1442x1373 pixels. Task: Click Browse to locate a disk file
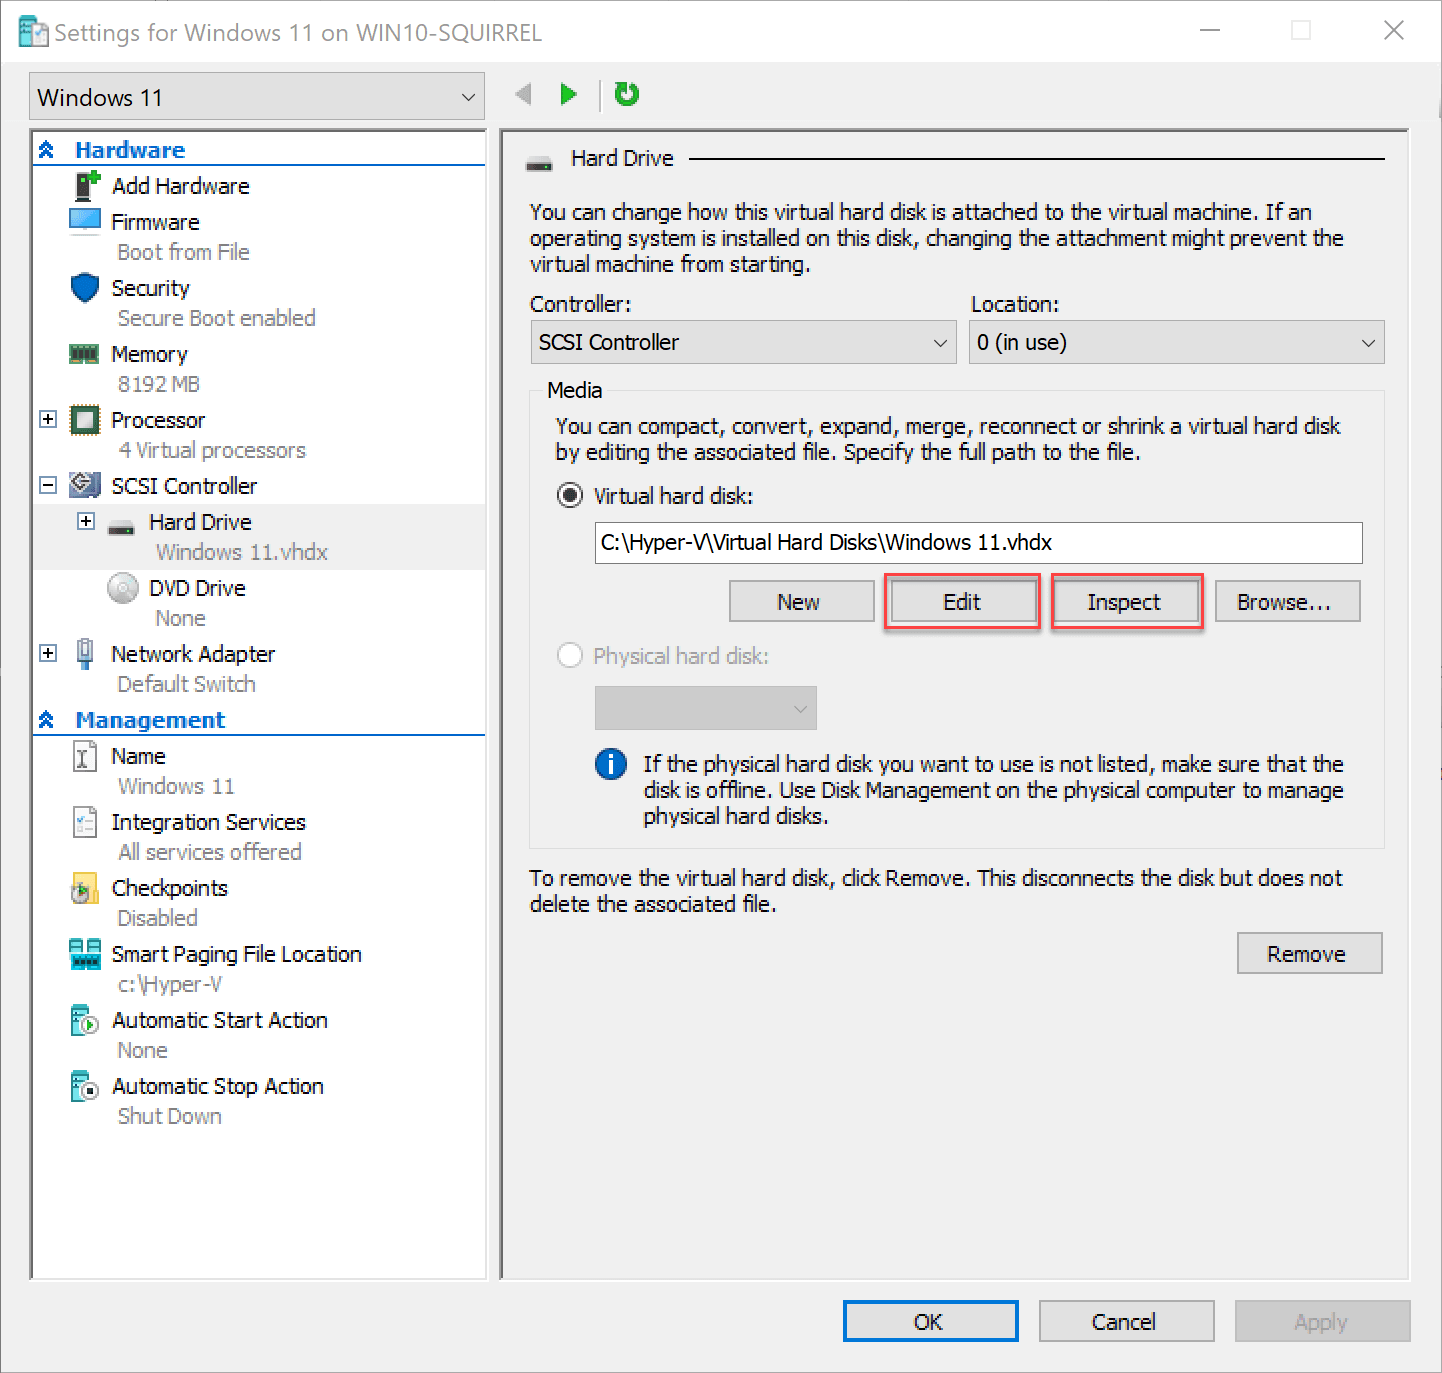1287,601
